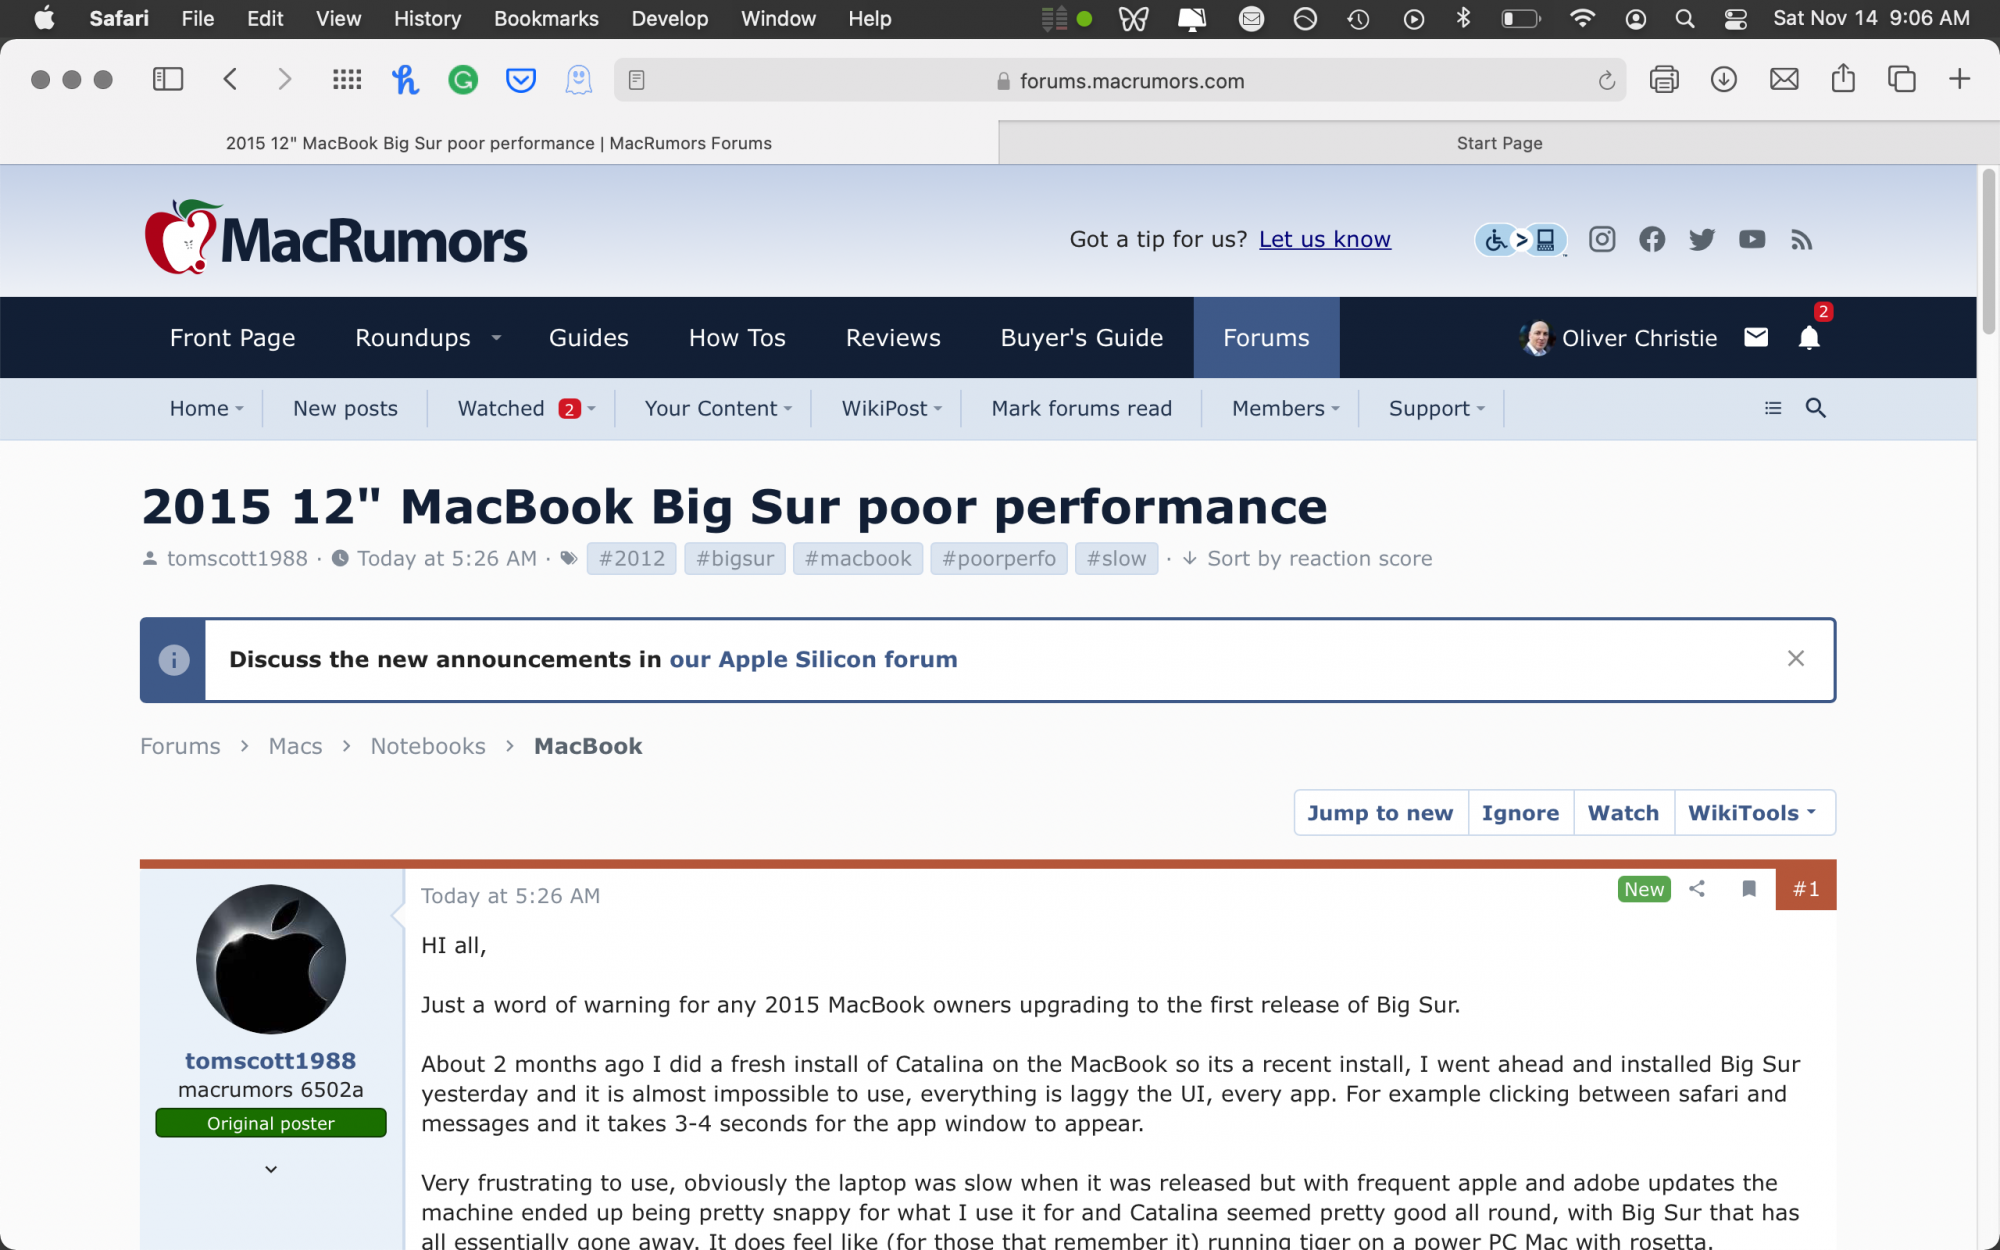Open macOS Control Center
This screenshot has width=2000, height=1250.
[1736, 19]
